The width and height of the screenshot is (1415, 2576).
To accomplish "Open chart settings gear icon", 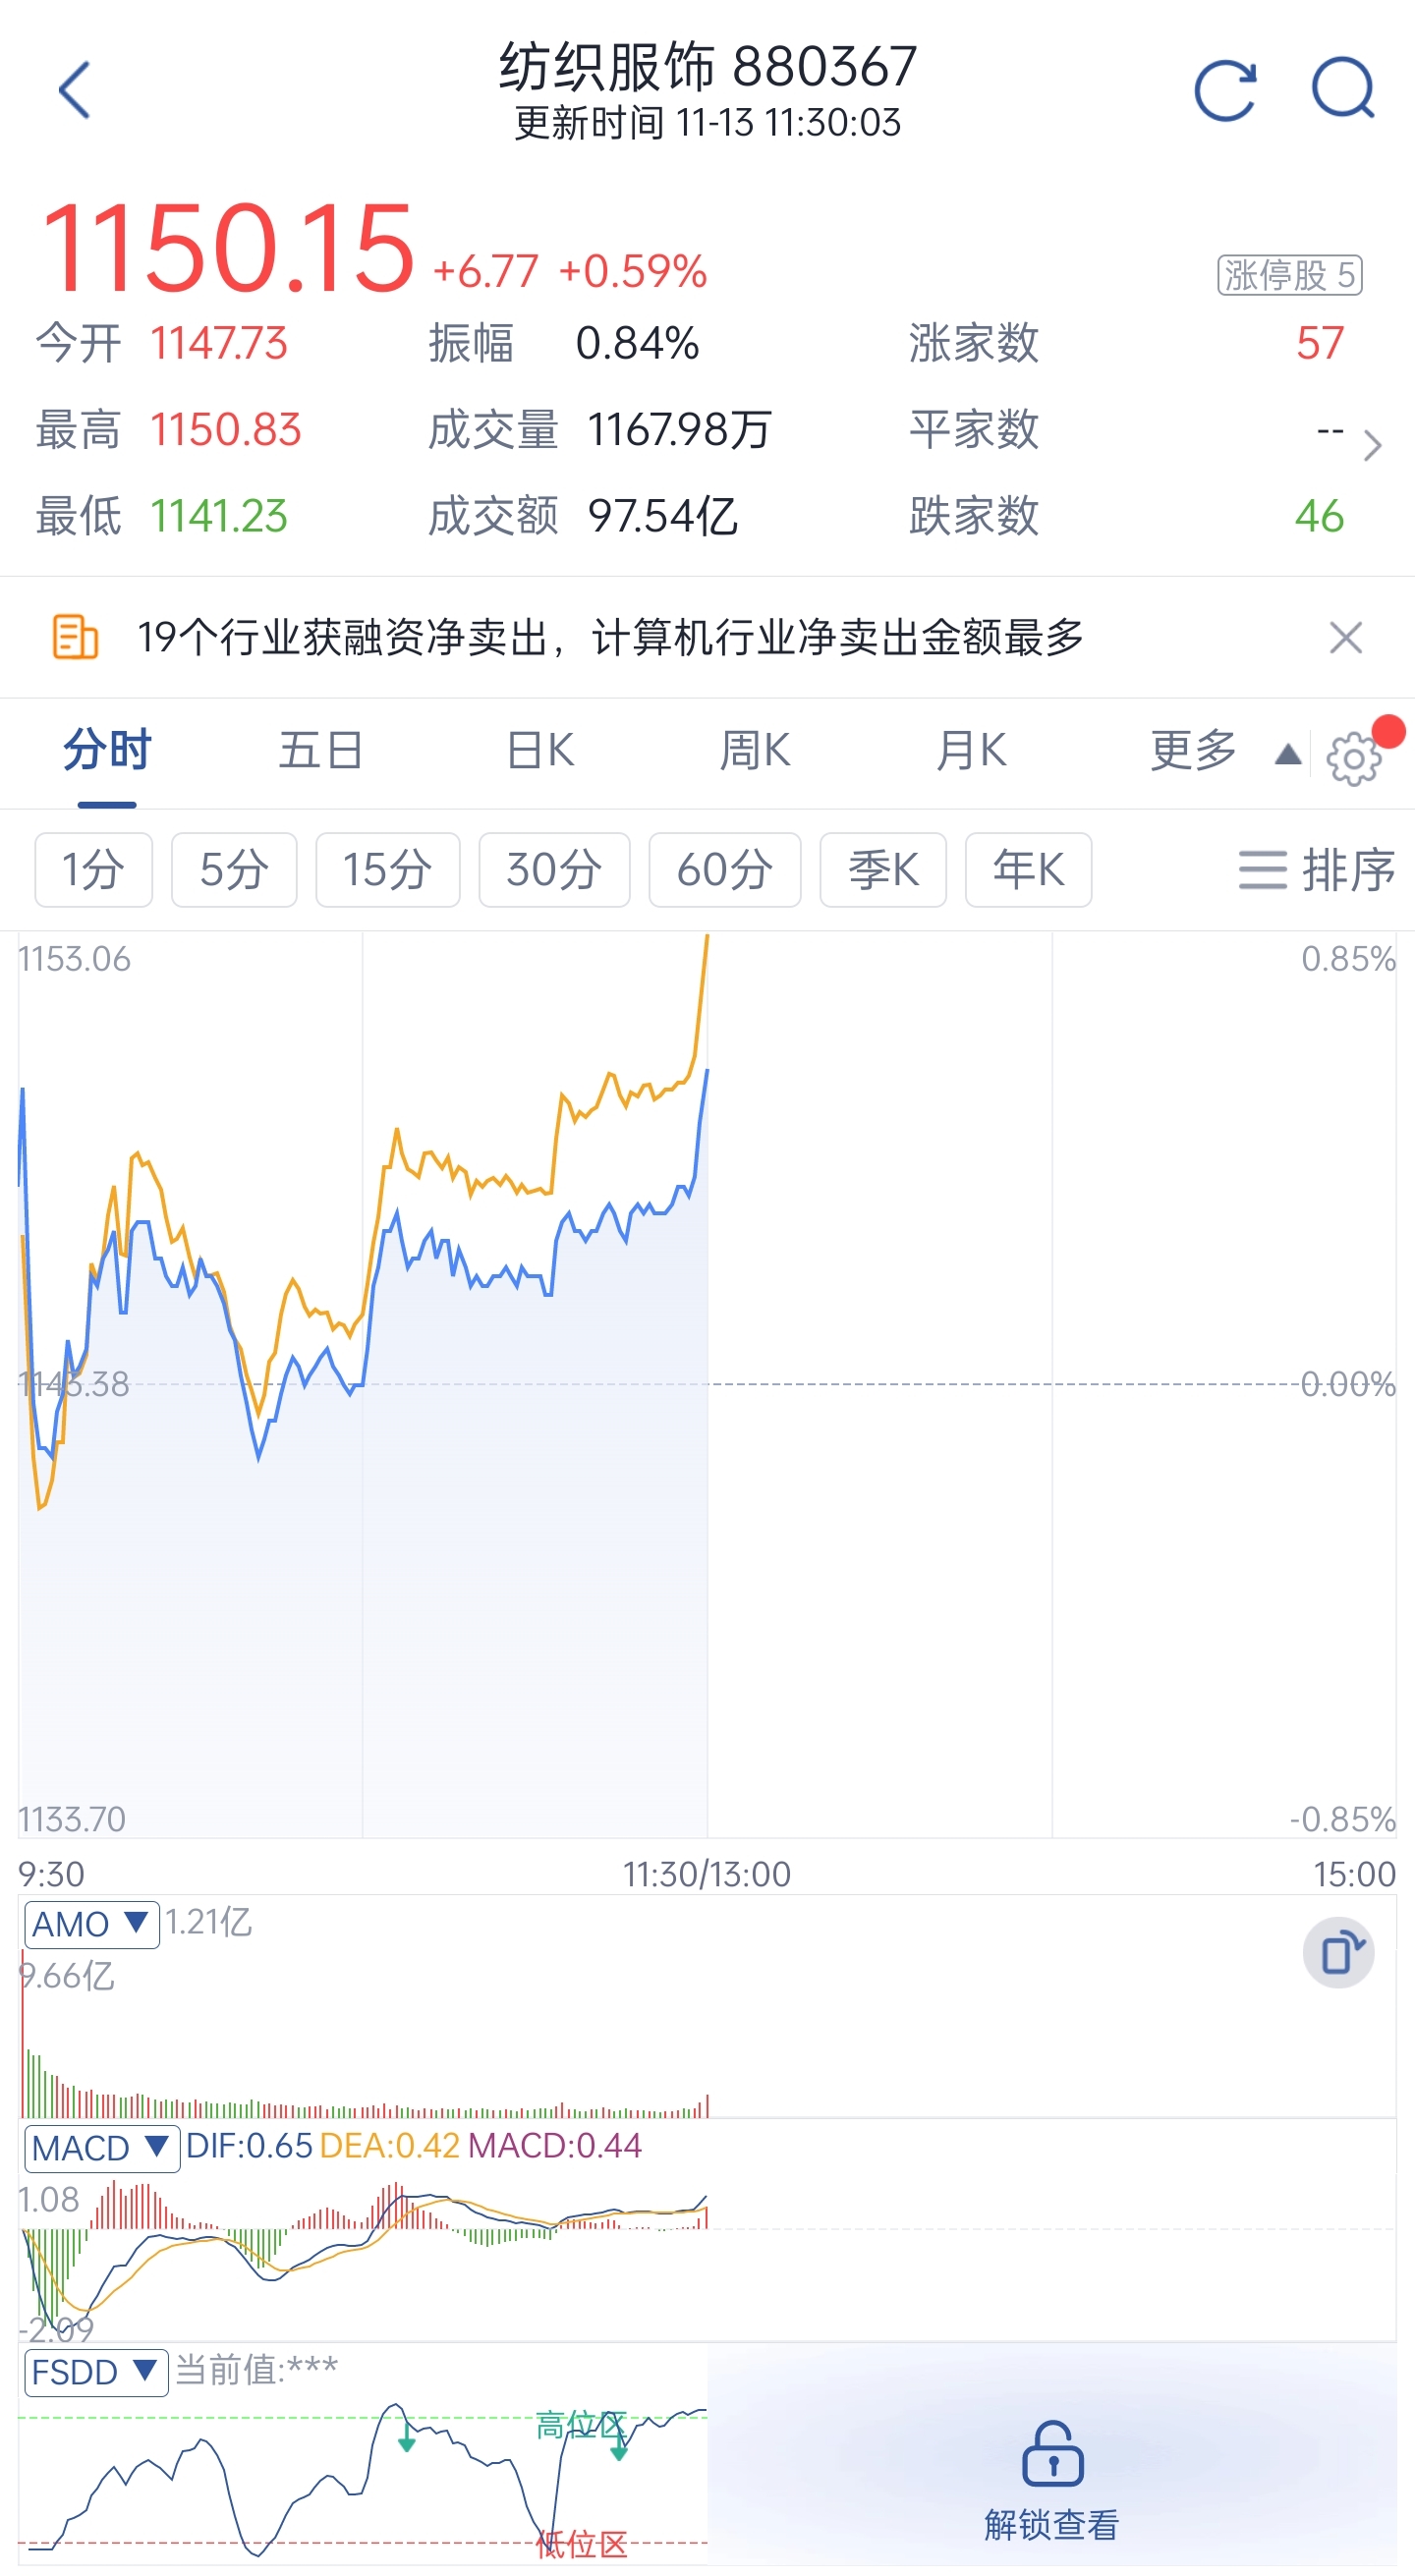I will (1353, 759).
